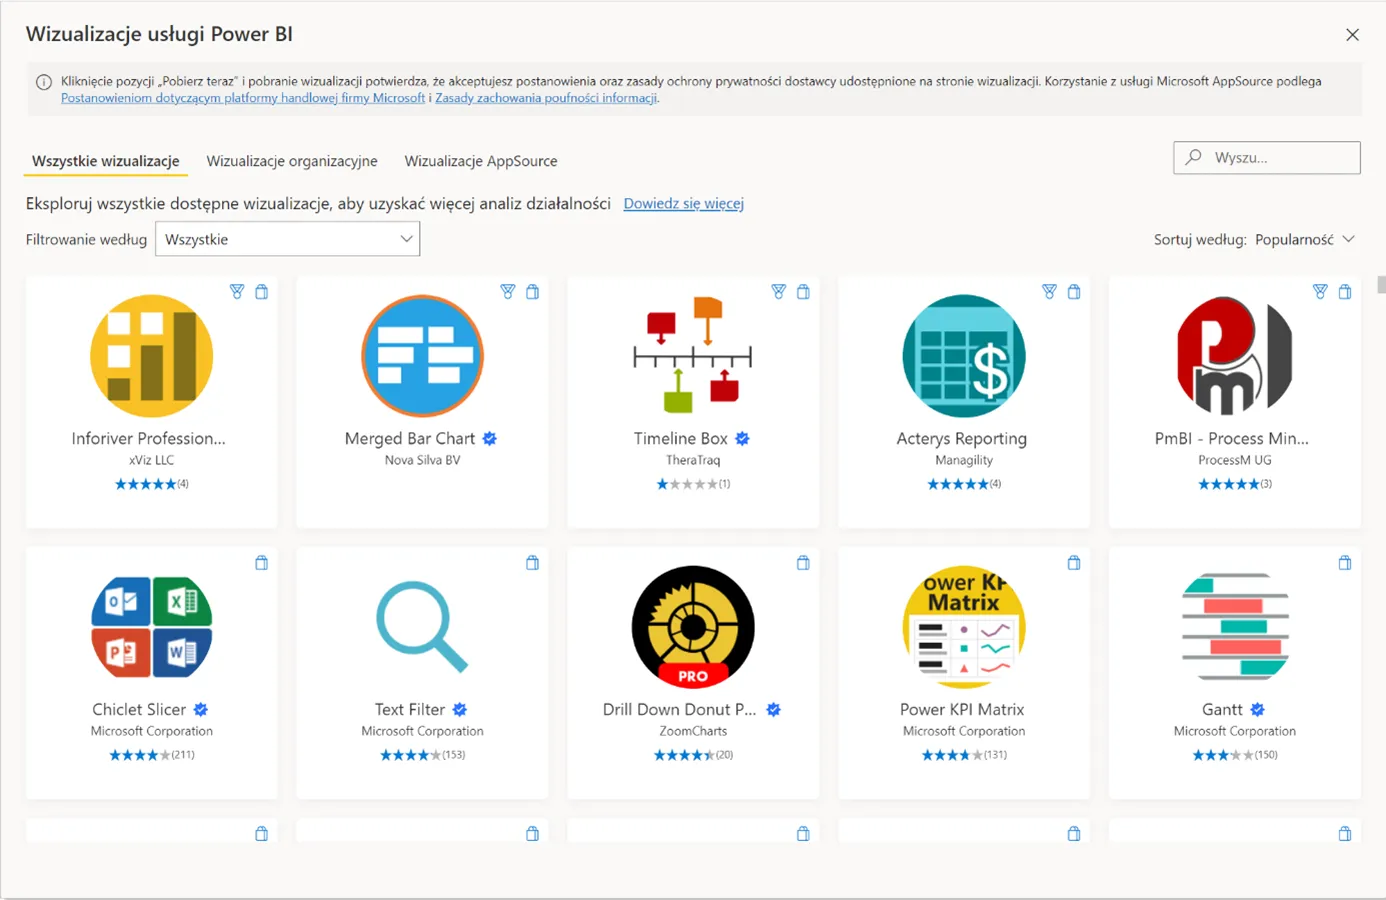Click the "Gantt" title text
This screenshot has width=1386, height=900.
pos(1223,709)
